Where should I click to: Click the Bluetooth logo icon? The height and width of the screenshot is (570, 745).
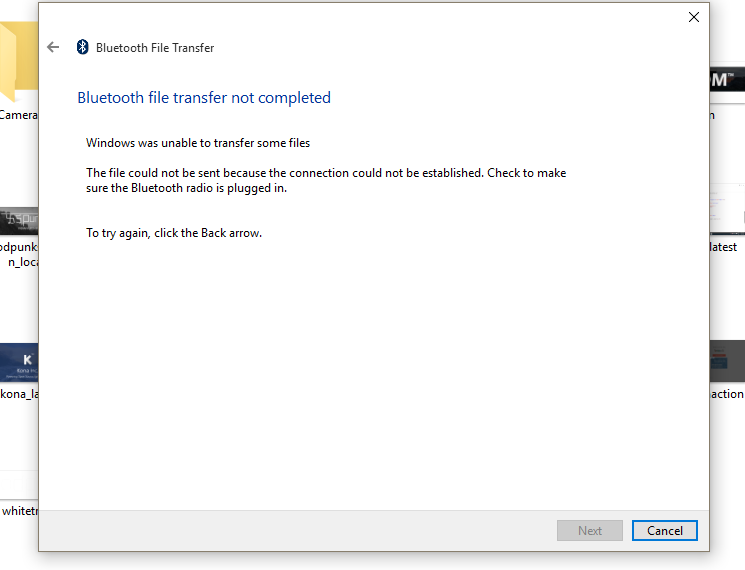(x=83, y=47)
